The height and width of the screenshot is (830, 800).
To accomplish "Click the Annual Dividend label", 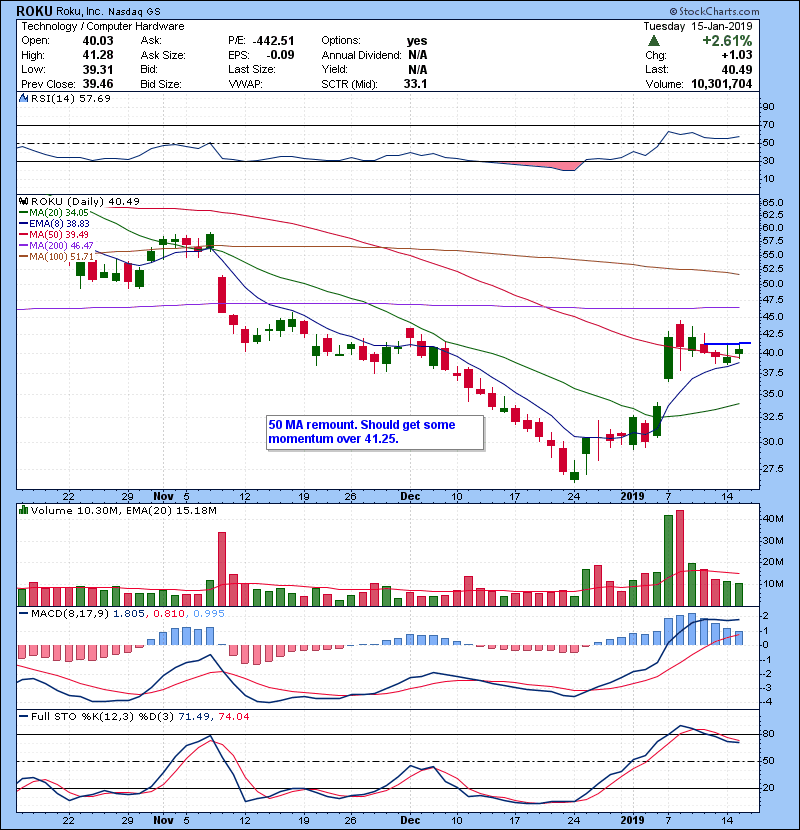I will (361, 55).
